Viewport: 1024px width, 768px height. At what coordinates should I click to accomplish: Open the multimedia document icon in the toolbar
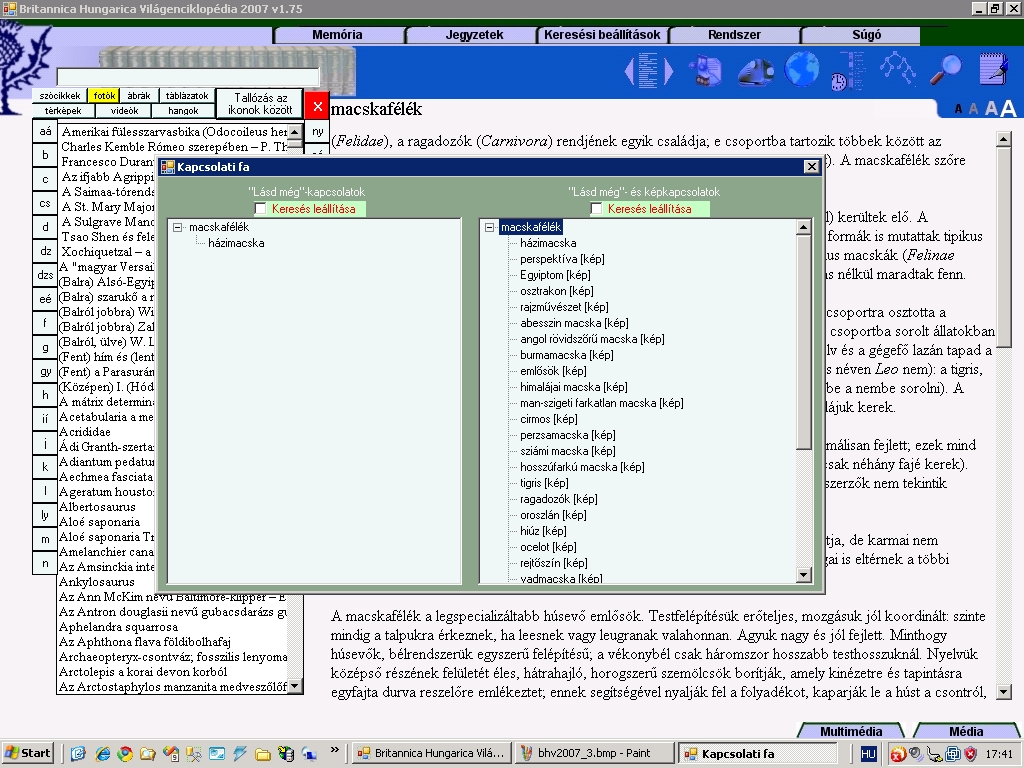[705, 71]
